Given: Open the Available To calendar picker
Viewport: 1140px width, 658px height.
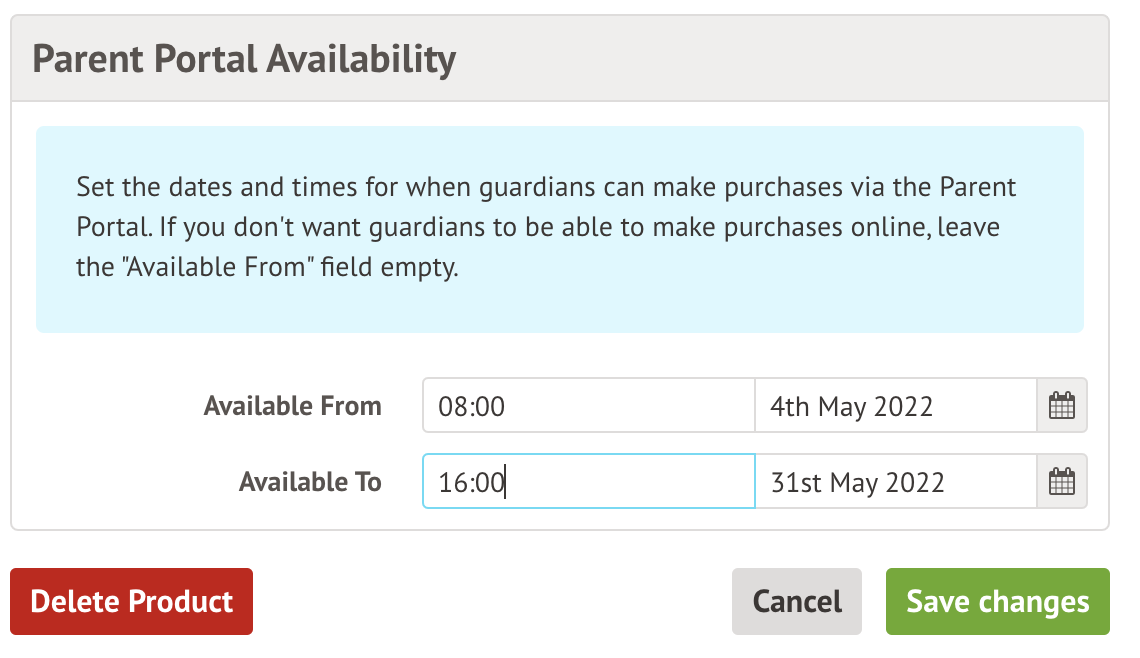Looking at the screenshot, I should pyautogui.click(x=1061, y=482).
